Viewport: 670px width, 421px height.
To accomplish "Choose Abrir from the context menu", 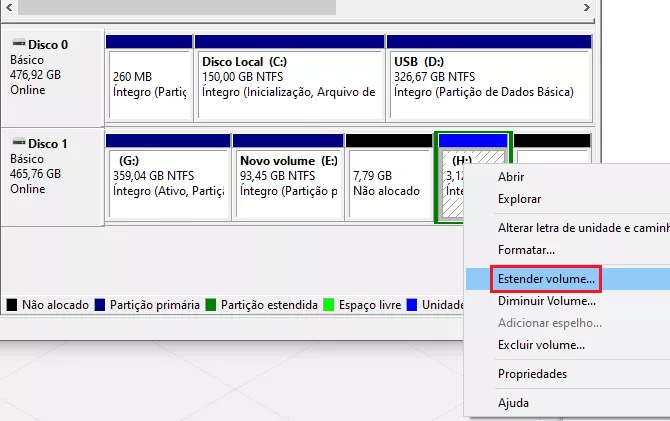I will pos(511,177).
